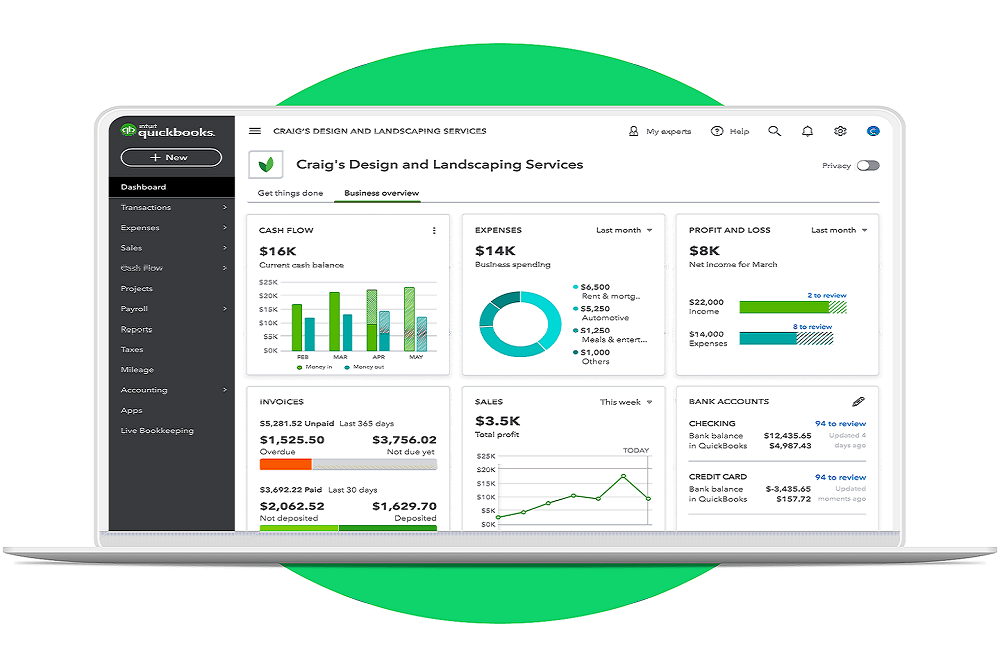Toggle Money out on the cash flow legend
Screen dimensions: 1000x667
tap(370, 367)
